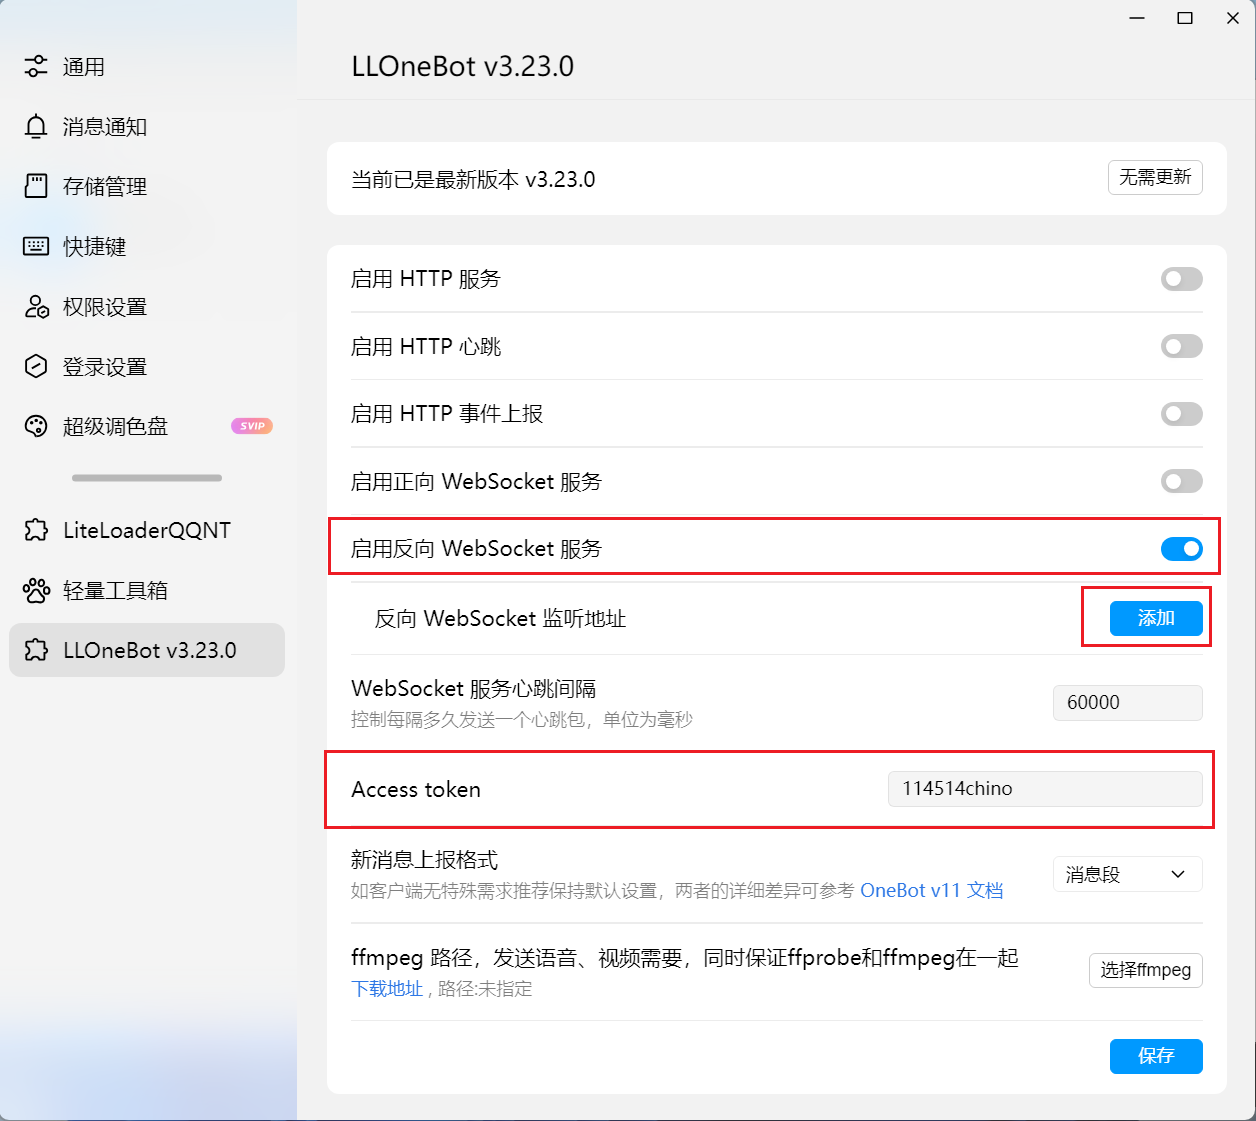Enable the 启用 HTTP 服务 switch
The image size is (1256, 1121).
(1181, 279)
